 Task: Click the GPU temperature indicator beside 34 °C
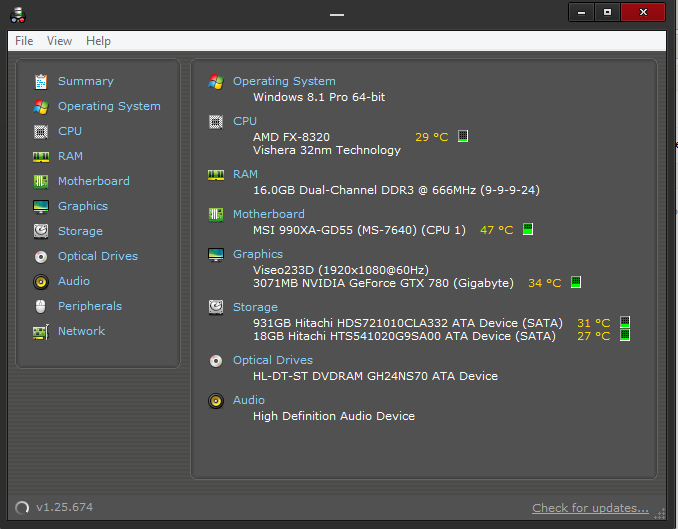576,282
